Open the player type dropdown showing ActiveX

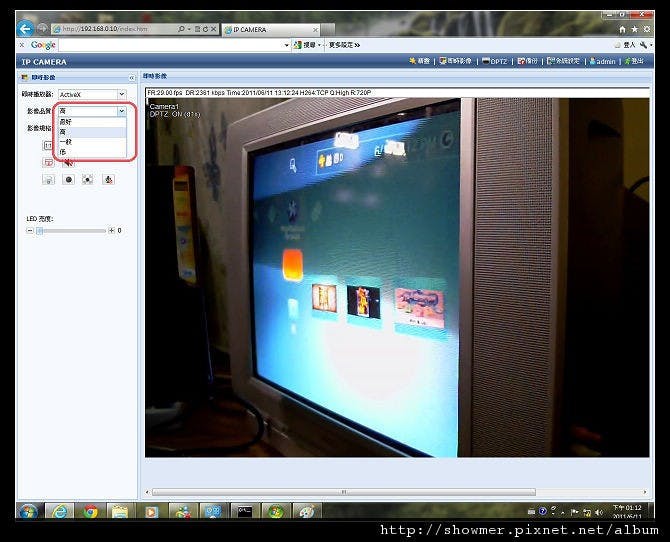[x=92, y=94]
